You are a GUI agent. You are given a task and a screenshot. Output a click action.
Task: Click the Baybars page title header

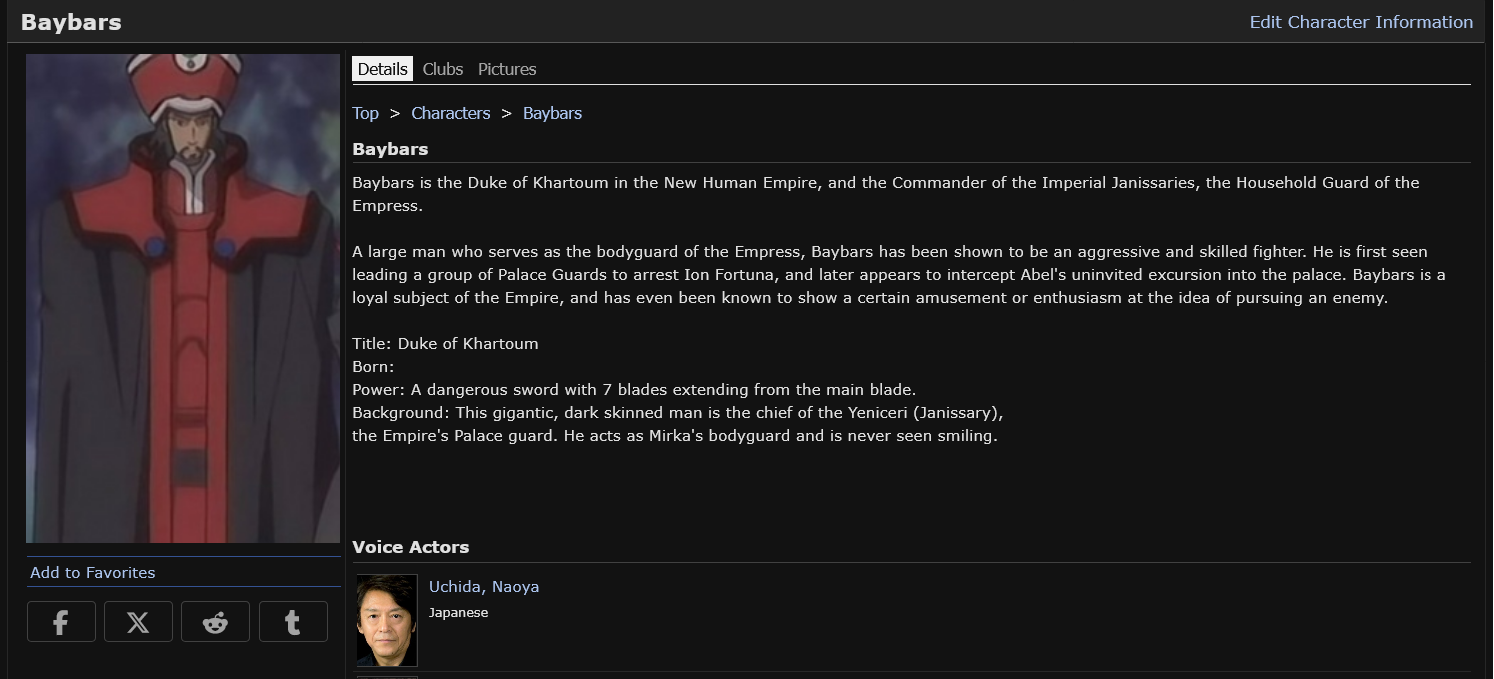pos(71,22)
